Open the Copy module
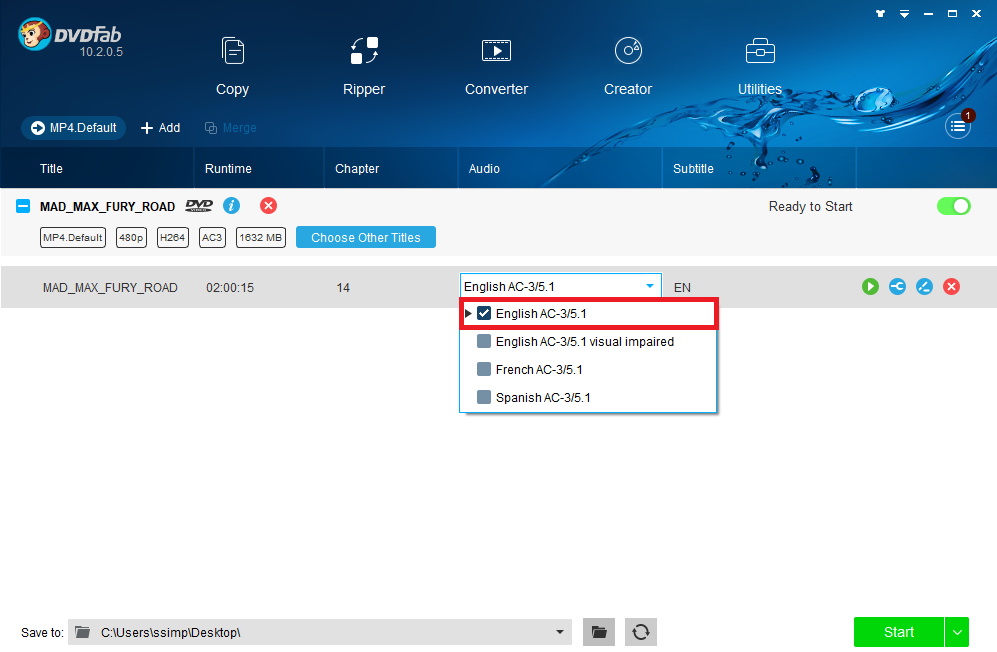997x652 pixels. pos(232,66)
